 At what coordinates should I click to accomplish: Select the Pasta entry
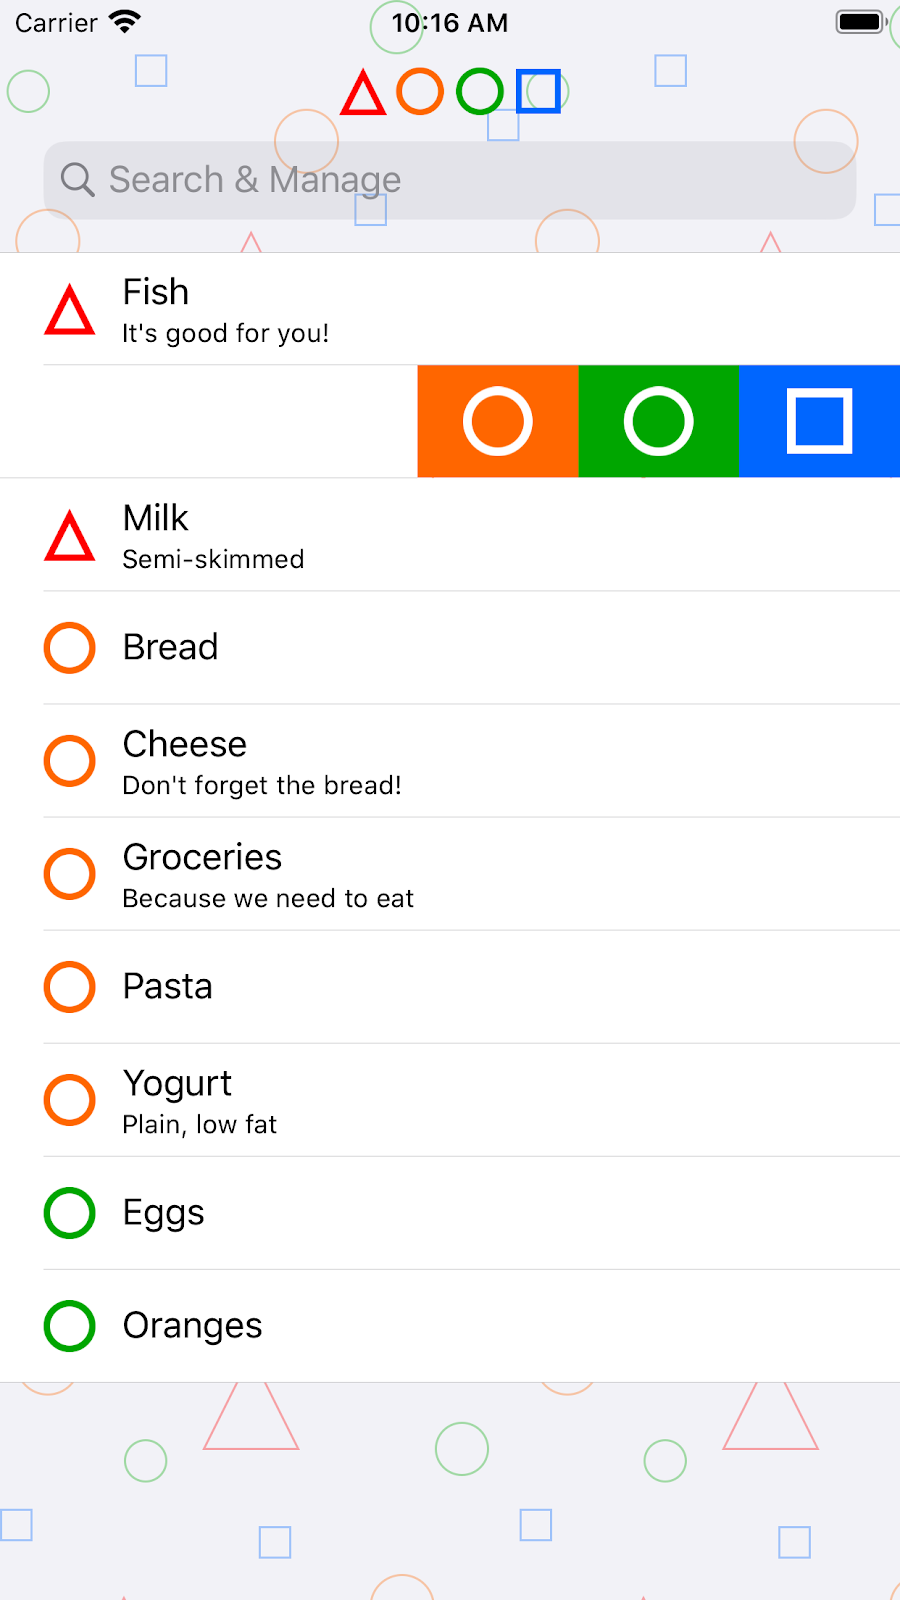[x=450, y=987]
